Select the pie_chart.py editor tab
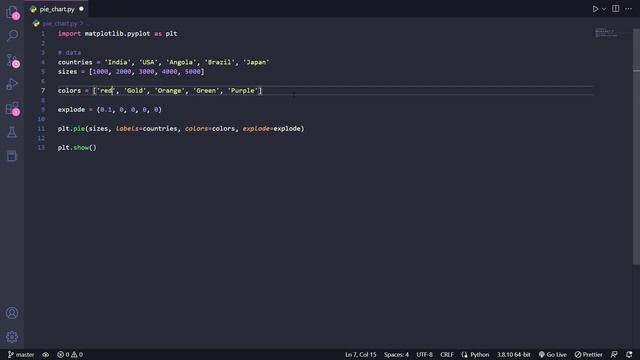The width and height of the screenshot is (640, 360). point(57,9)
